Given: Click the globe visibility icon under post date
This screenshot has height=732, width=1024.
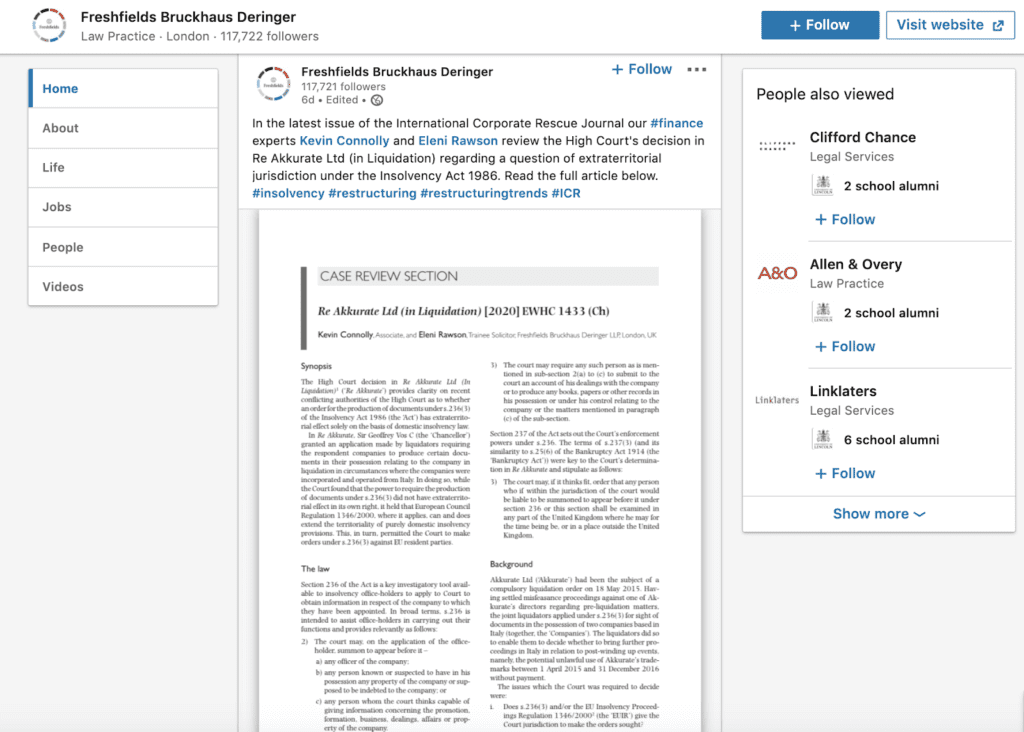Looking at the screenshot, I should [x=377, y=100].
